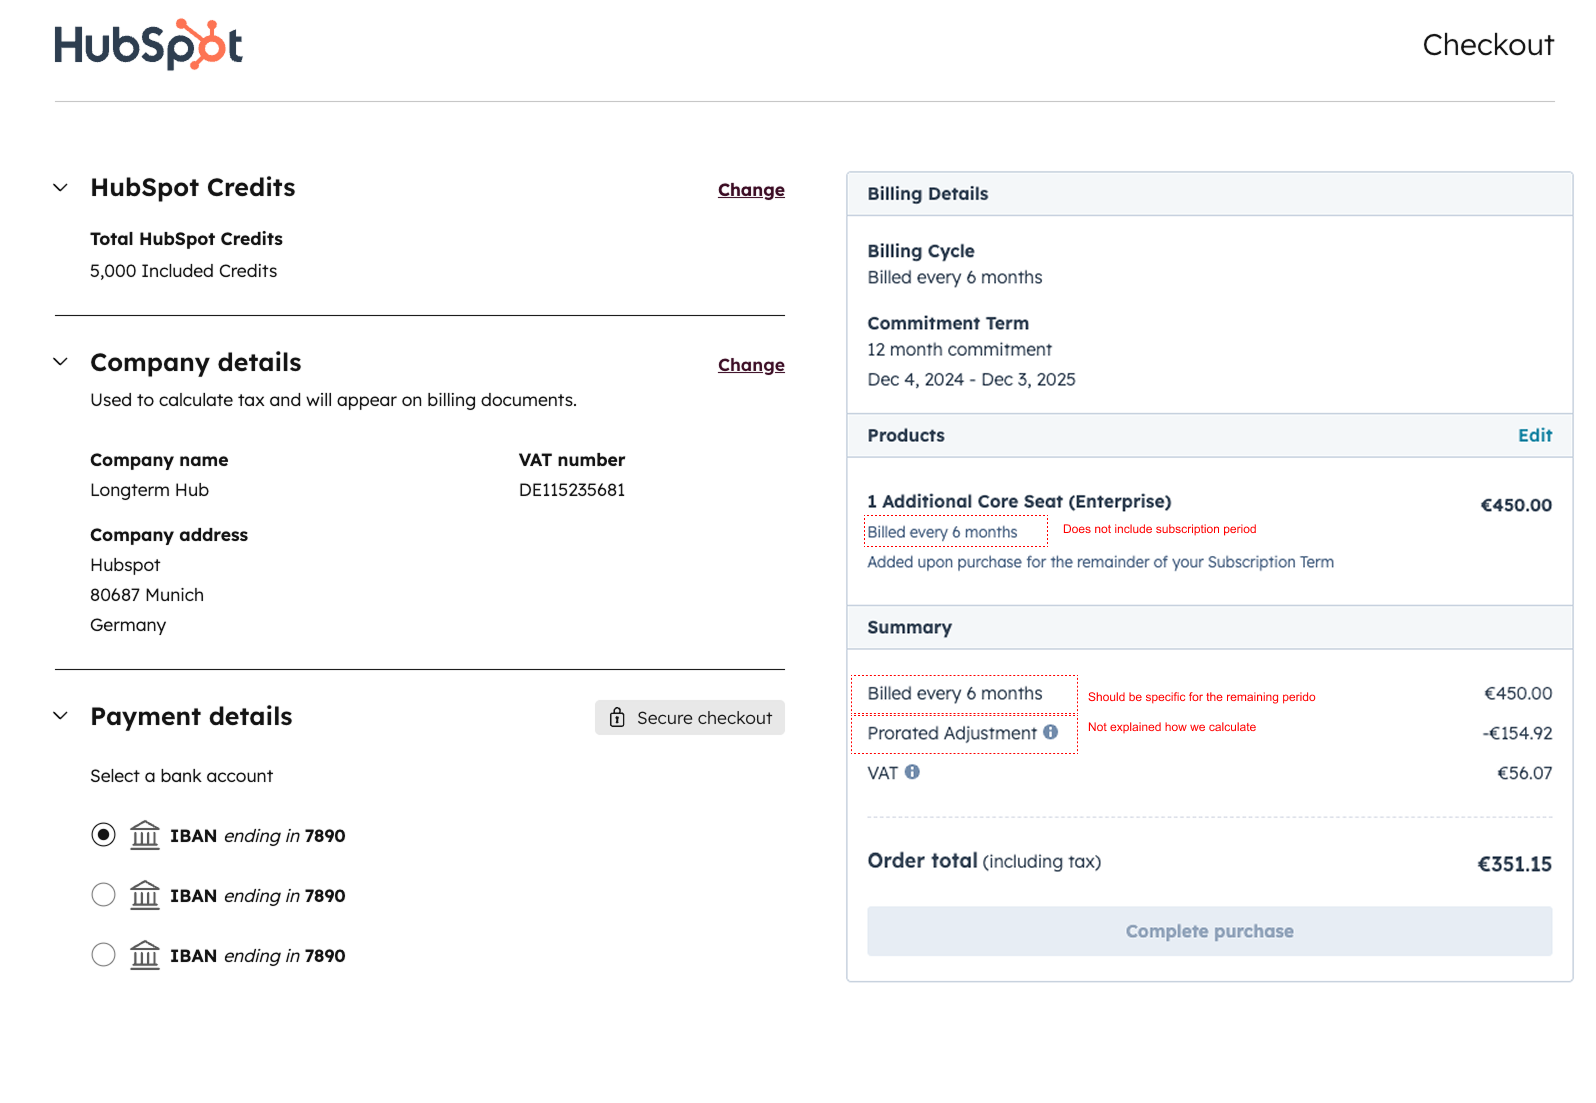
Task: Click Edit in the Products header
Action: pos(1535,435)
